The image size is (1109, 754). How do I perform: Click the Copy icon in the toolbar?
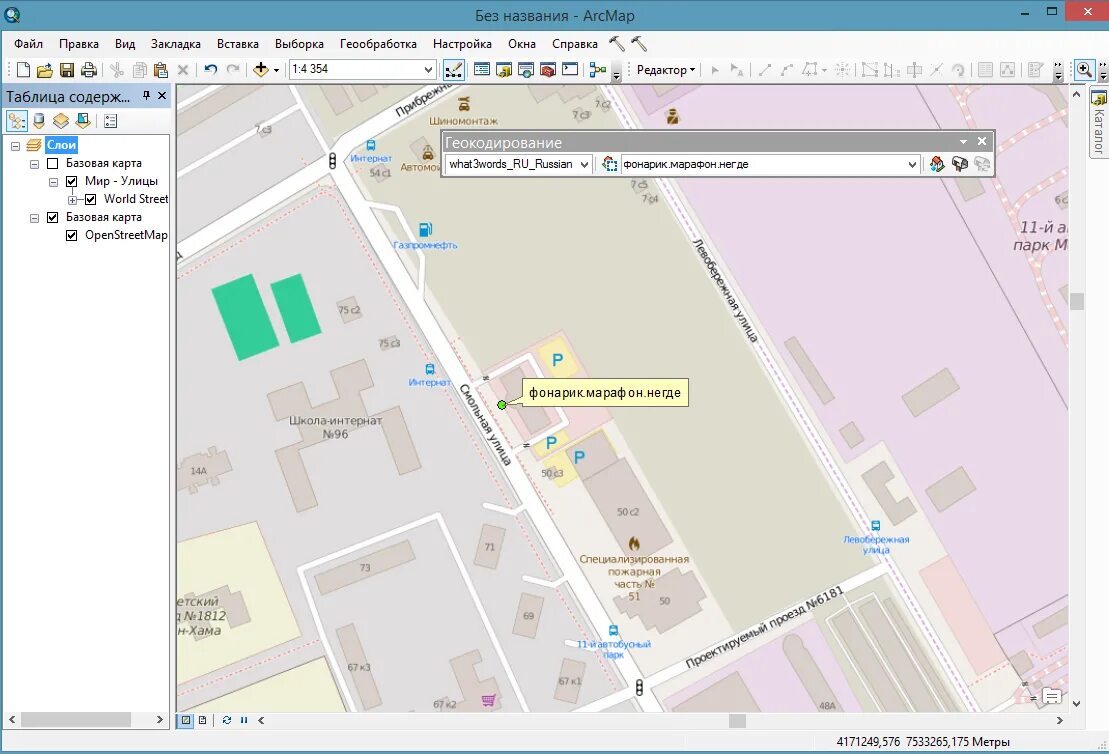point(139,69)
